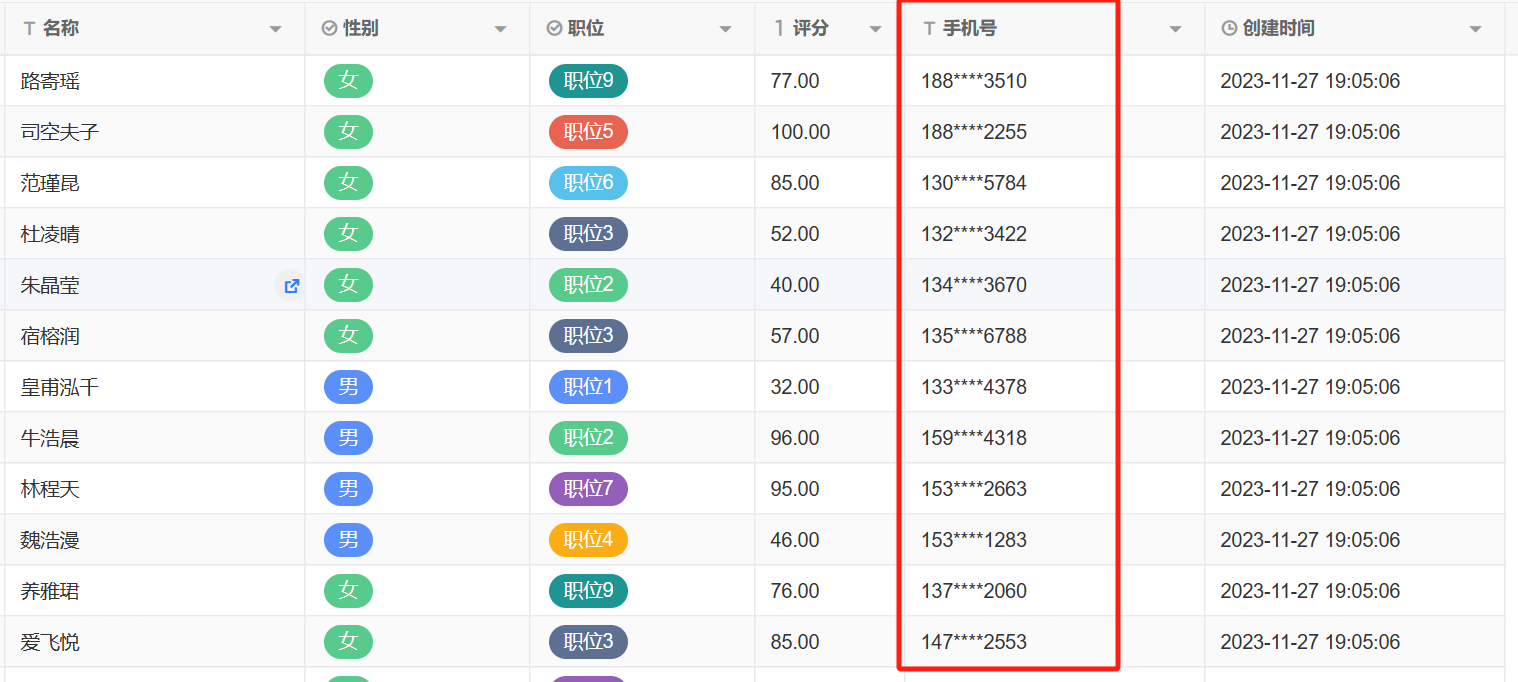Click the text-type icon in 名称 header
The image size is (1518, 682).
pyautogui.click(x=29, y=29)
